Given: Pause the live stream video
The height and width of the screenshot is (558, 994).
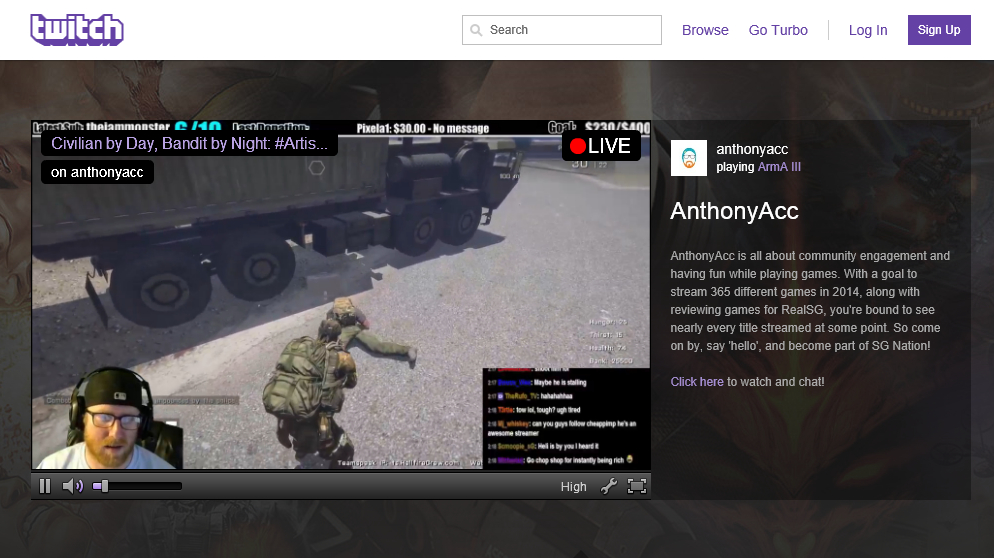Looking at the screenshot, I should tap(44, 486).
